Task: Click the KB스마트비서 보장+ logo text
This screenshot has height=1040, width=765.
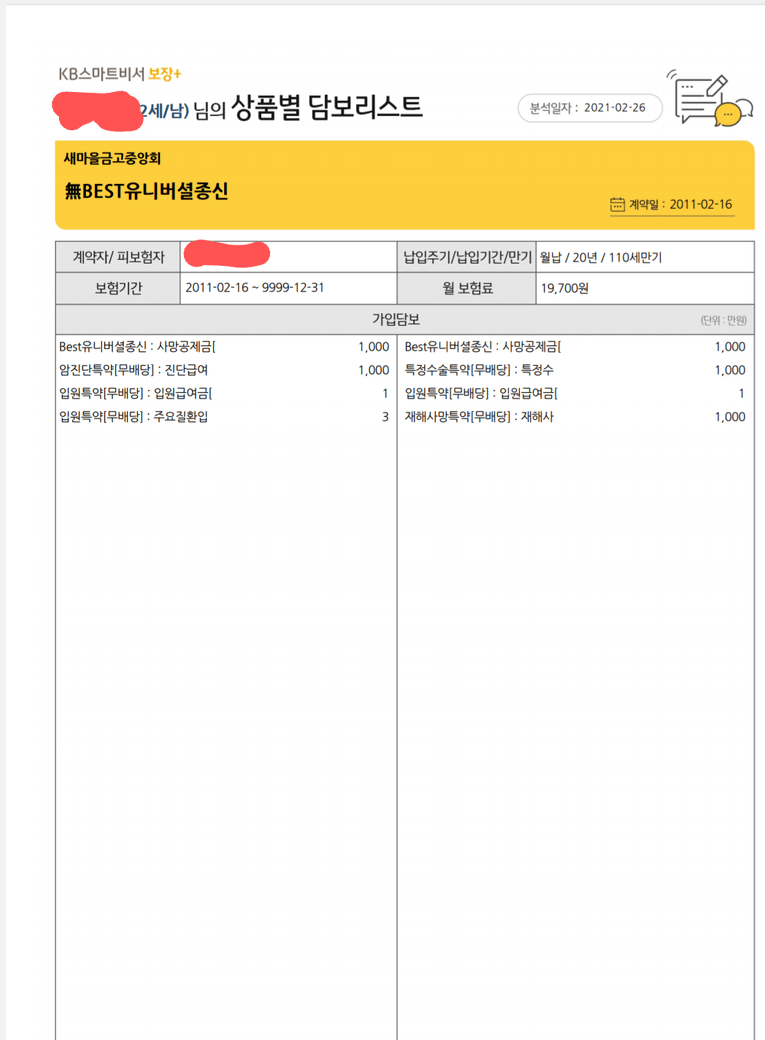Action: 120,73
